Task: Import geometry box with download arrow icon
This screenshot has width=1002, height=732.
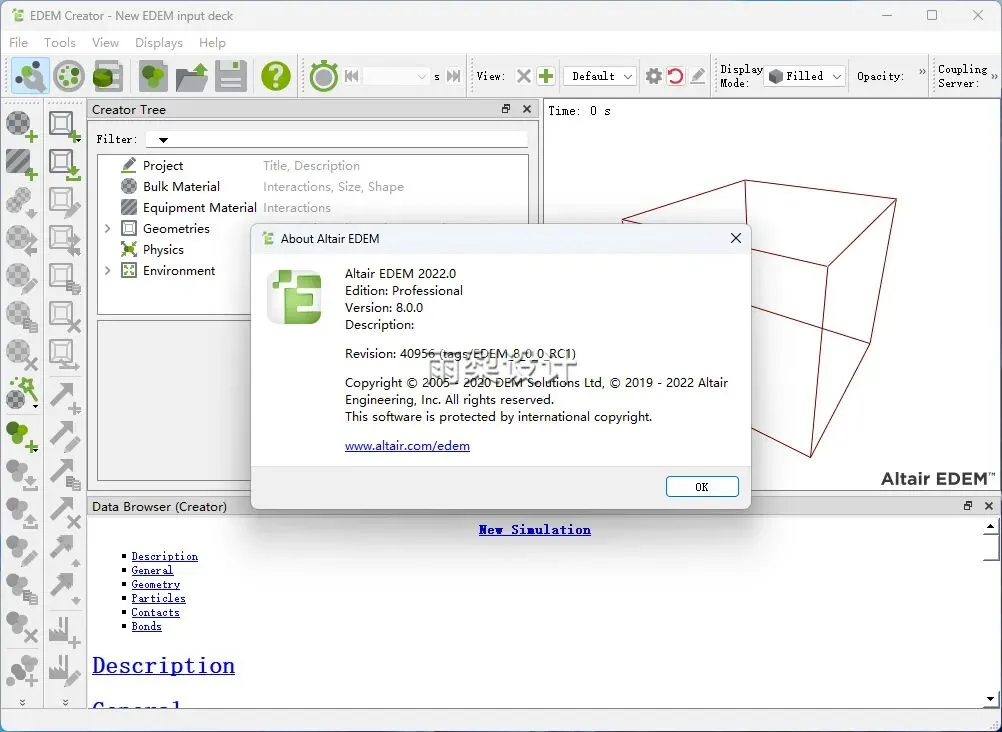Action: [65, 164]
